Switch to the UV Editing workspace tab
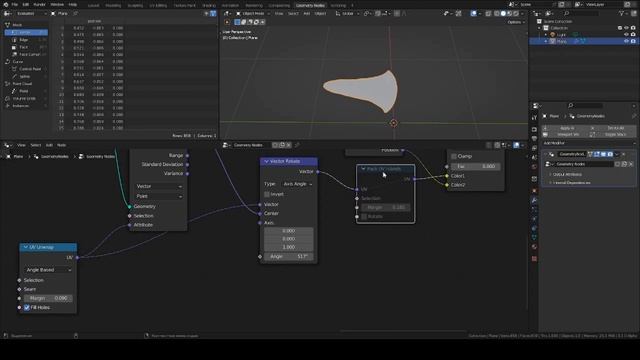Screen dimensions: 640x360 point(158,6)
